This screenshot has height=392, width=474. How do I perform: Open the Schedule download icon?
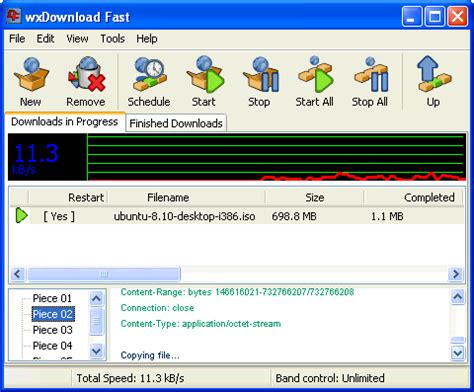[x=149, y=74]
